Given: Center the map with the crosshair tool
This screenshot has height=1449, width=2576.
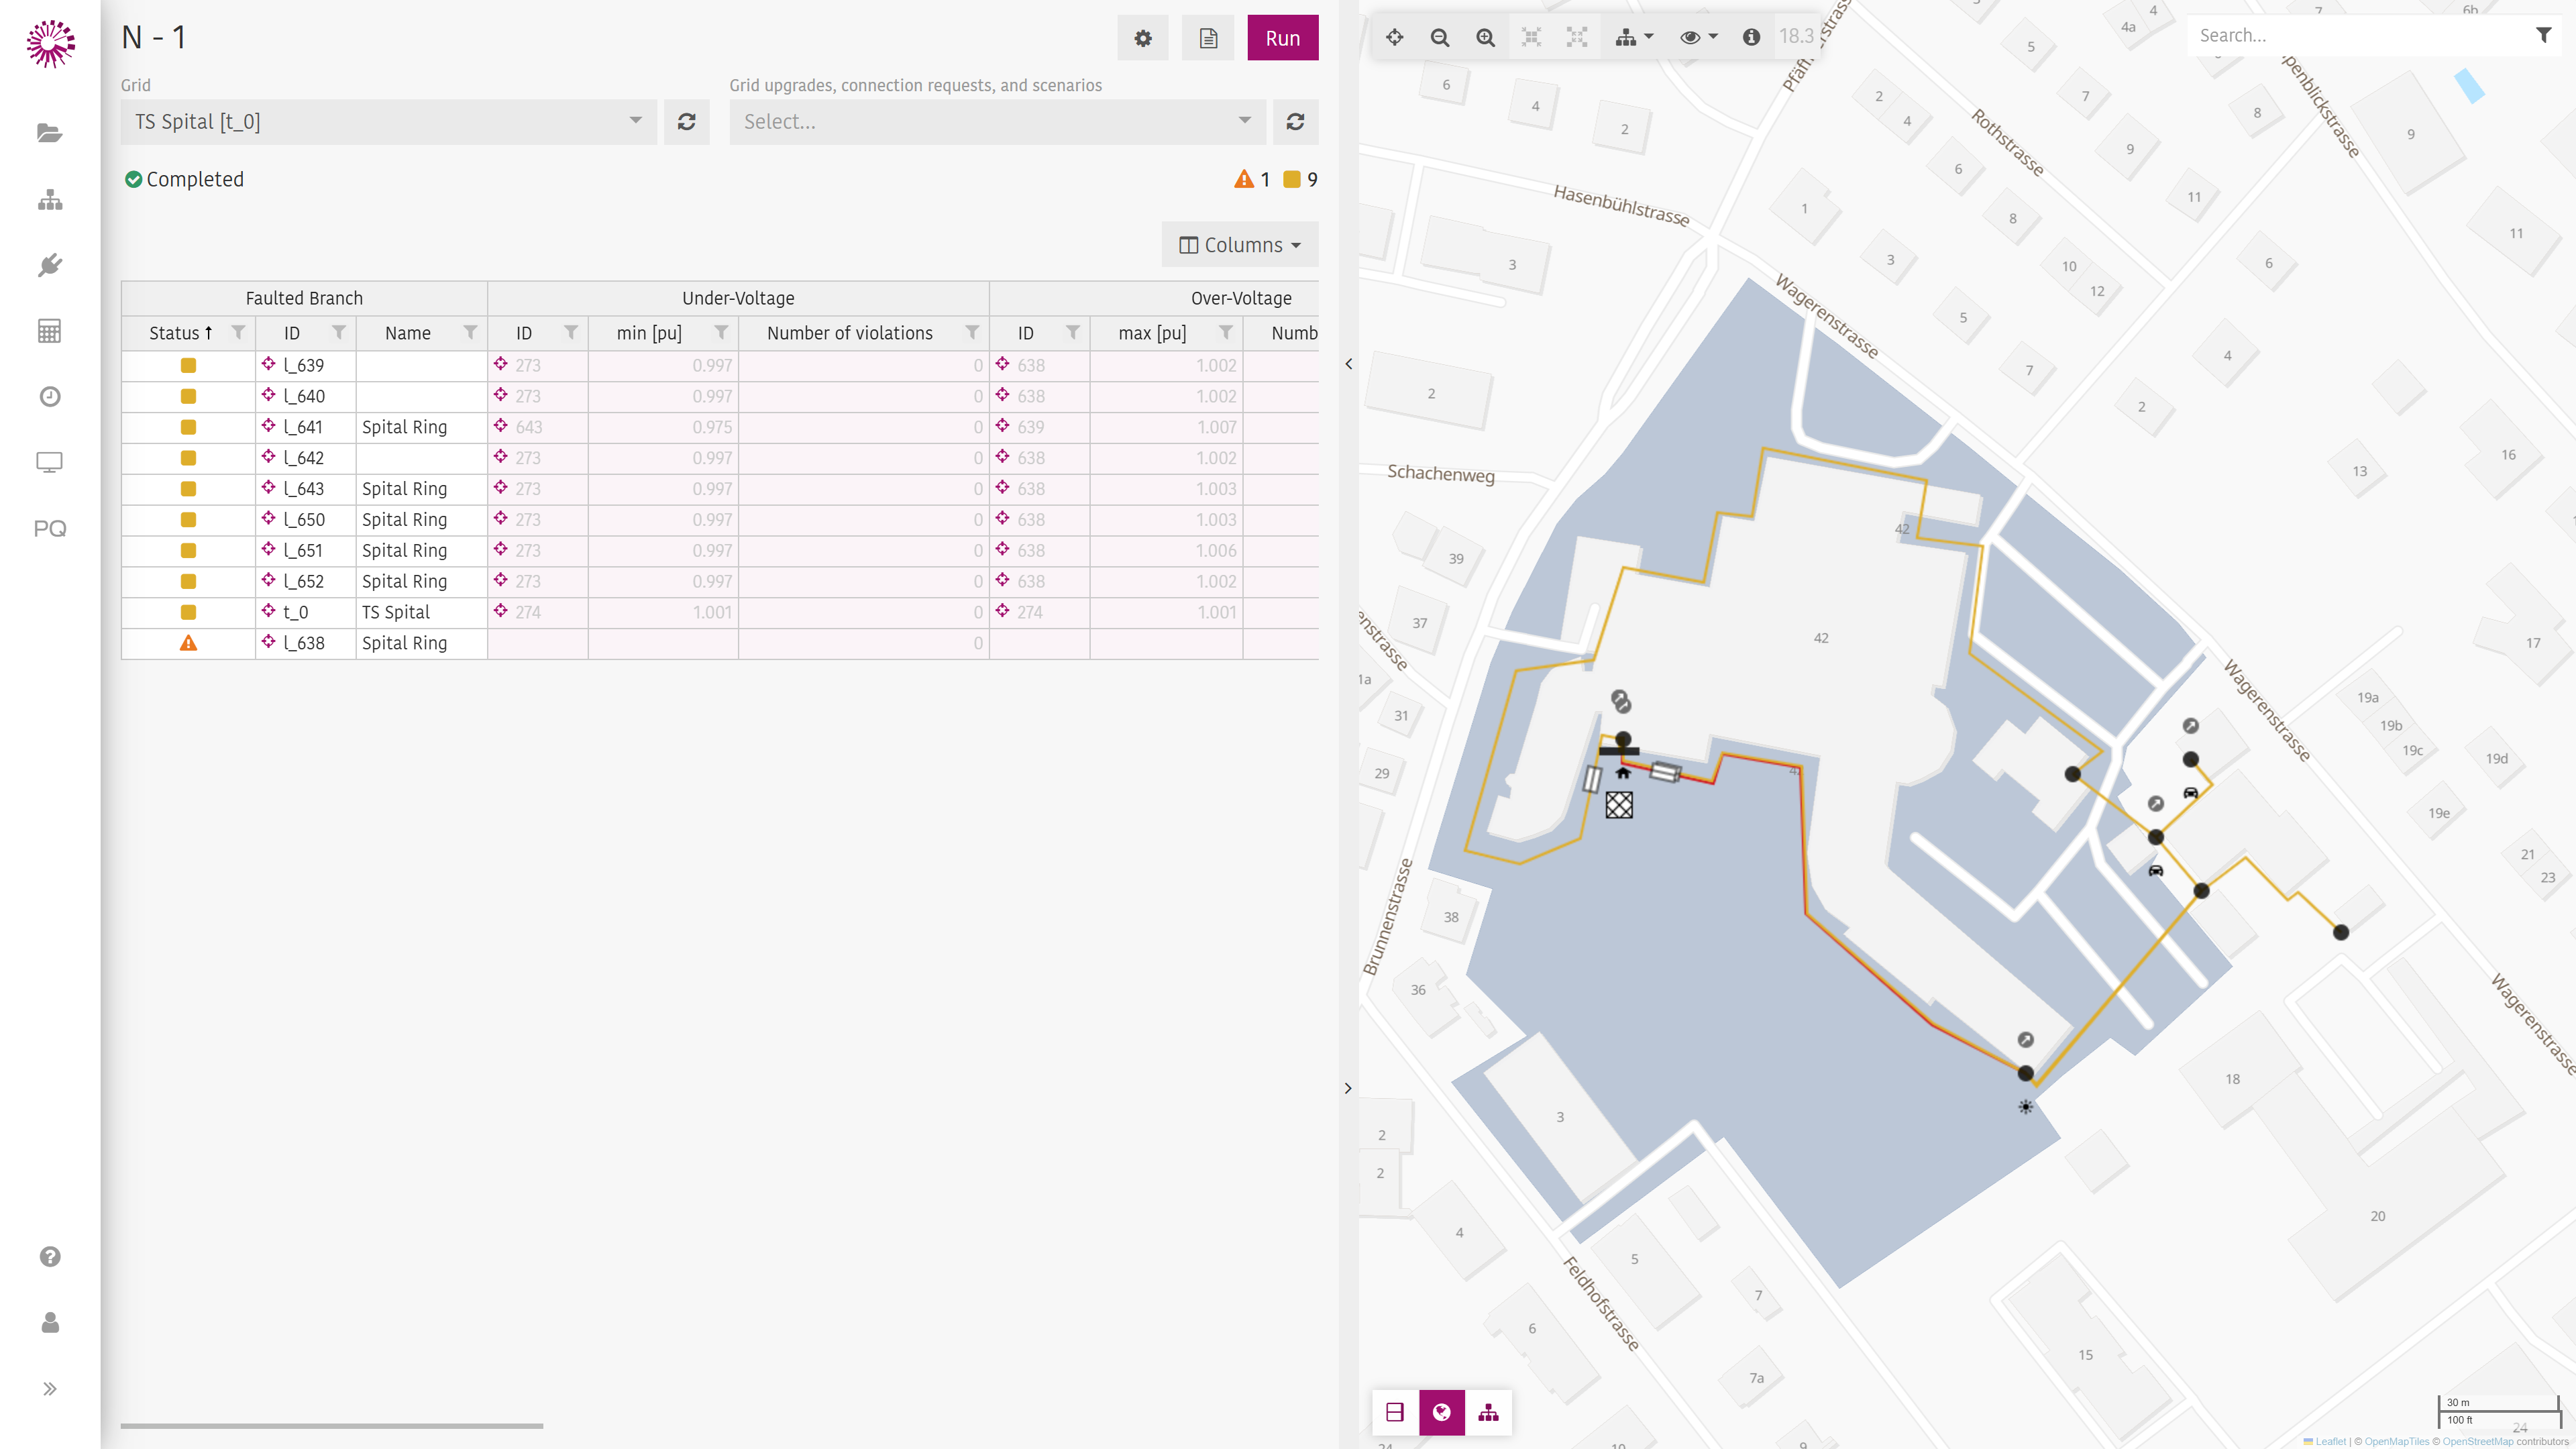Looking at the screenshot, I should pos(1395,37).
